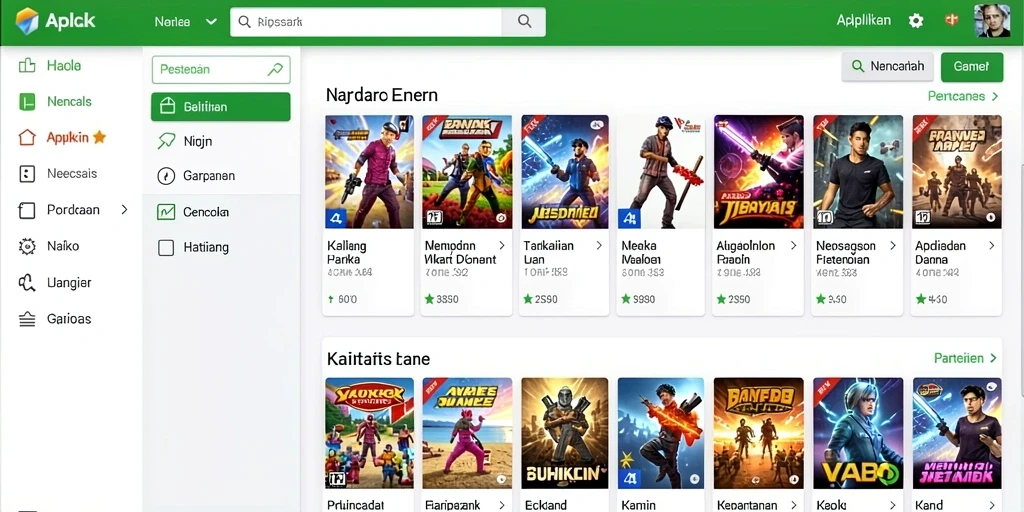This screenshot has height=512, width=1024.
Task: Select Gatioas in the sidebar
Action: click(x=69, y=319)
